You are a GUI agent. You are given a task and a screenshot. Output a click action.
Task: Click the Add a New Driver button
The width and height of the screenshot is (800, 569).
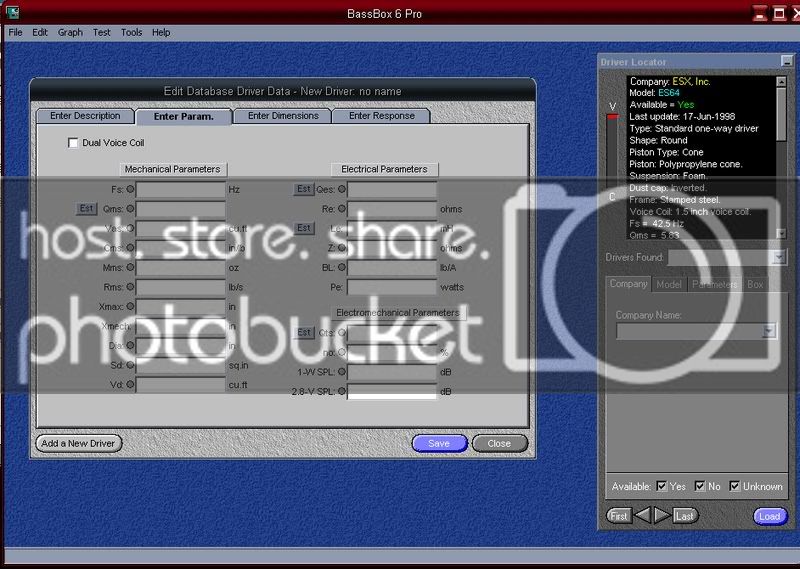tap(79, 443)
